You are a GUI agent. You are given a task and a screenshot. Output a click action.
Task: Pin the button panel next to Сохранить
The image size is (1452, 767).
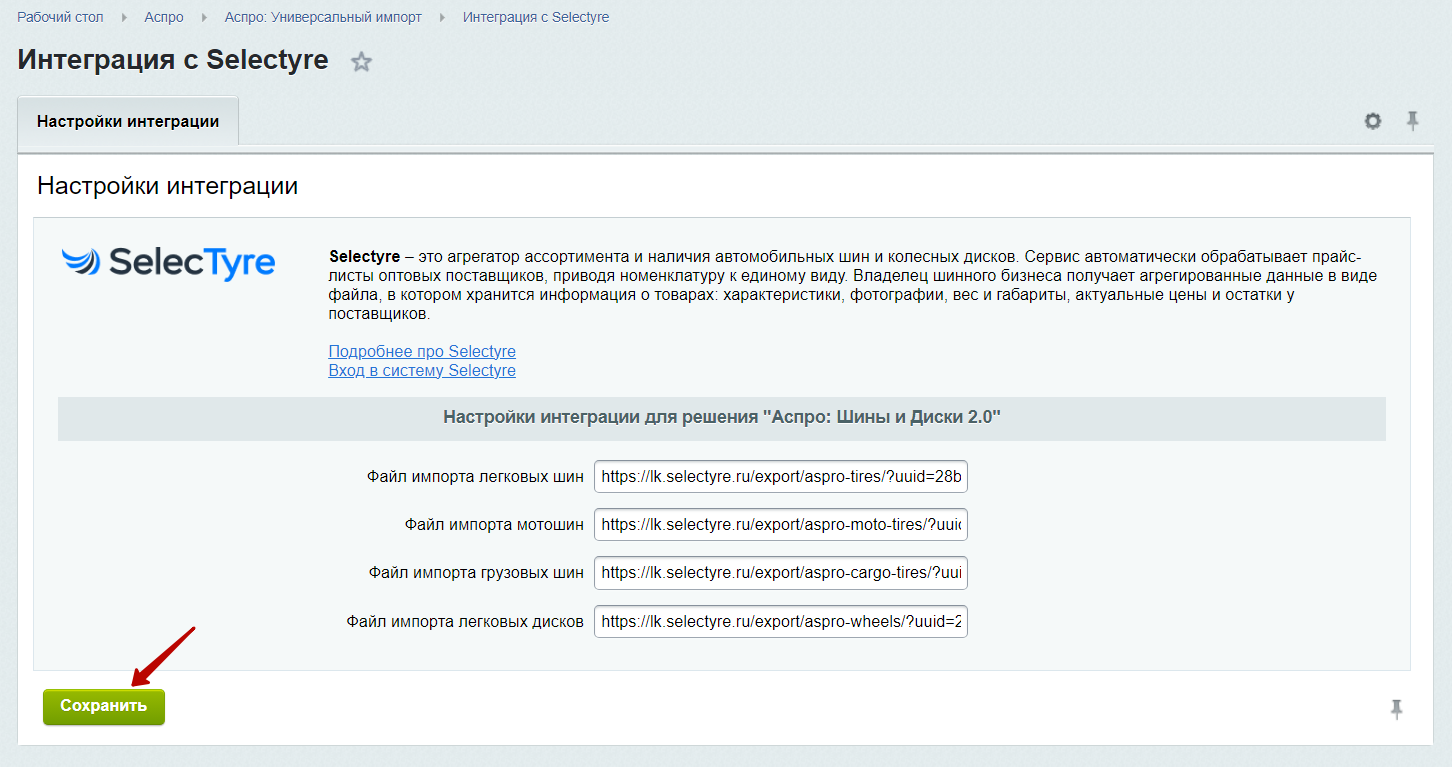pyautogui.click(x=1396, y=709)
